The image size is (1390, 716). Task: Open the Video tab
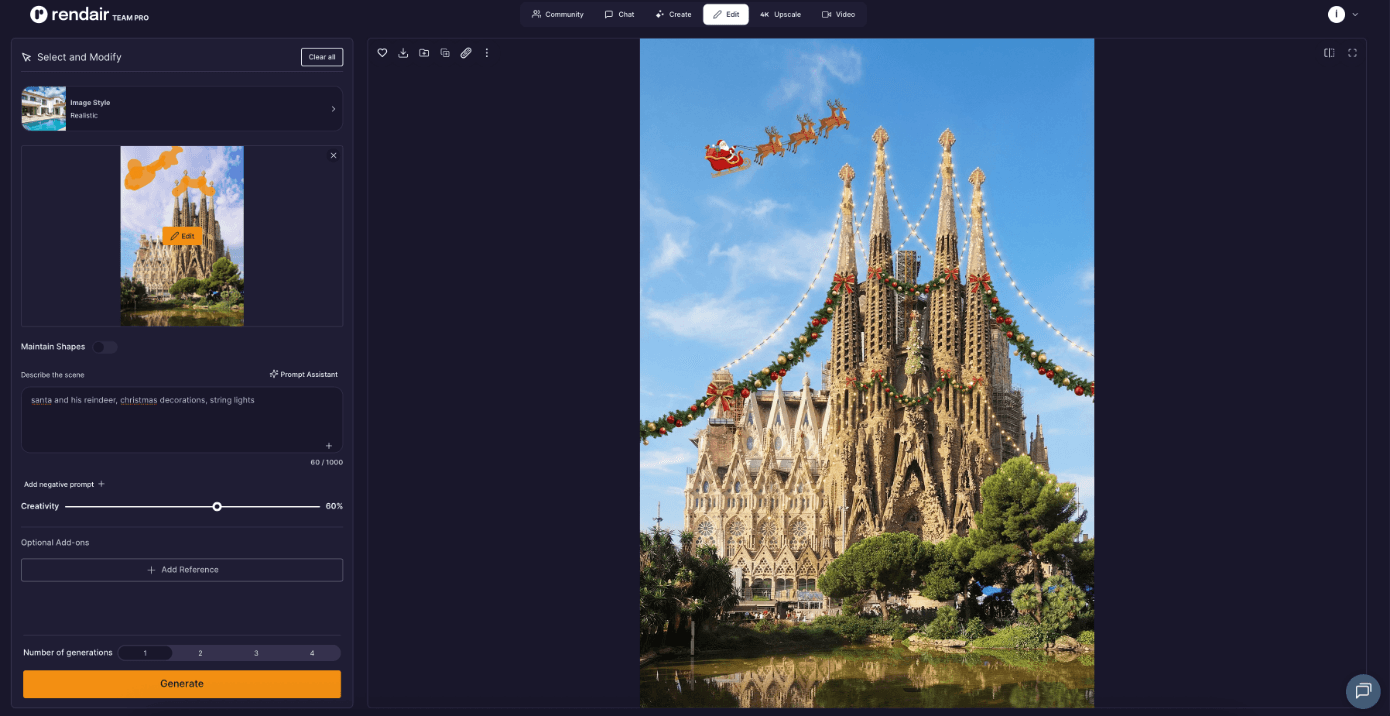click(838, 14)
